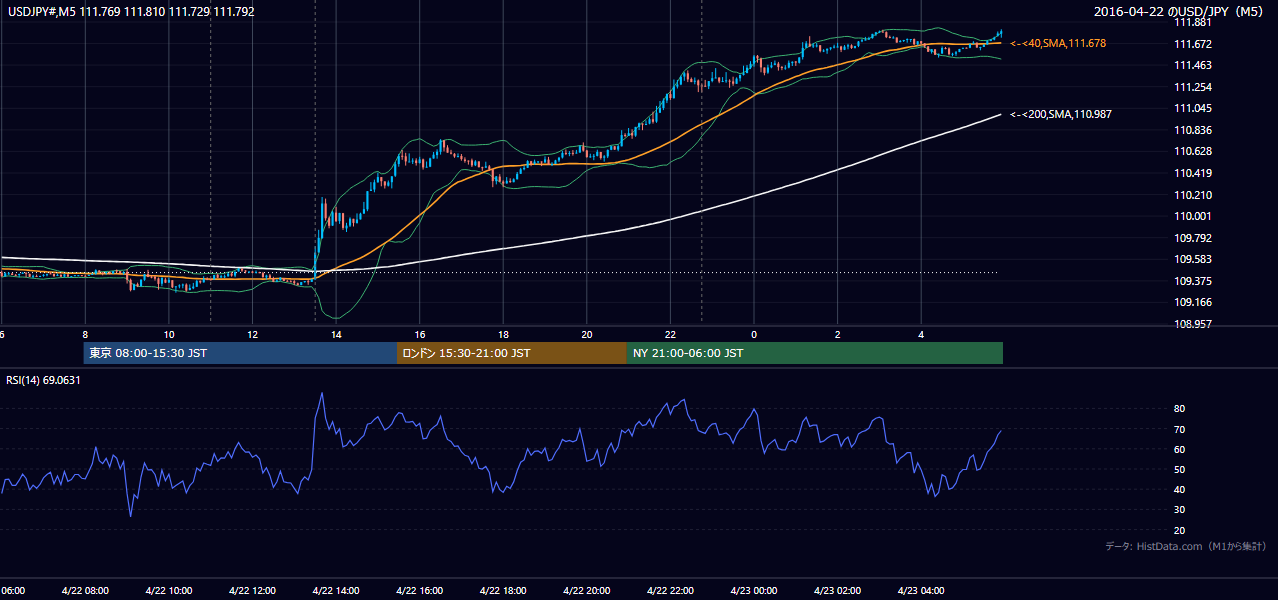Click hour label 14 under price chart

tap(336, 335)
